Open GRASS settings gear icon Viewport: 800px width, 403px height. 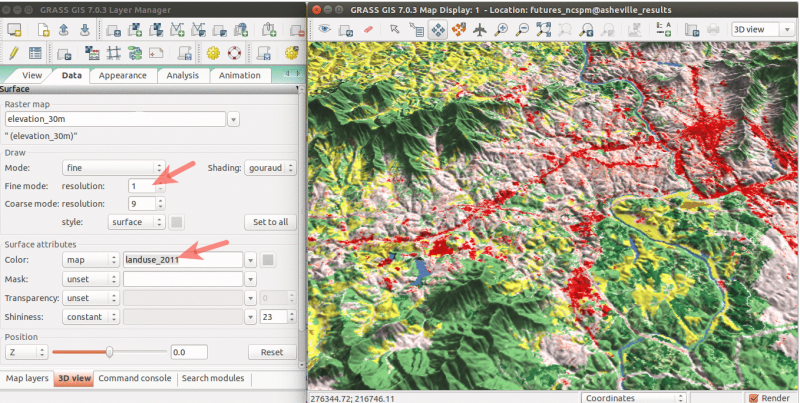coord(213,53)
